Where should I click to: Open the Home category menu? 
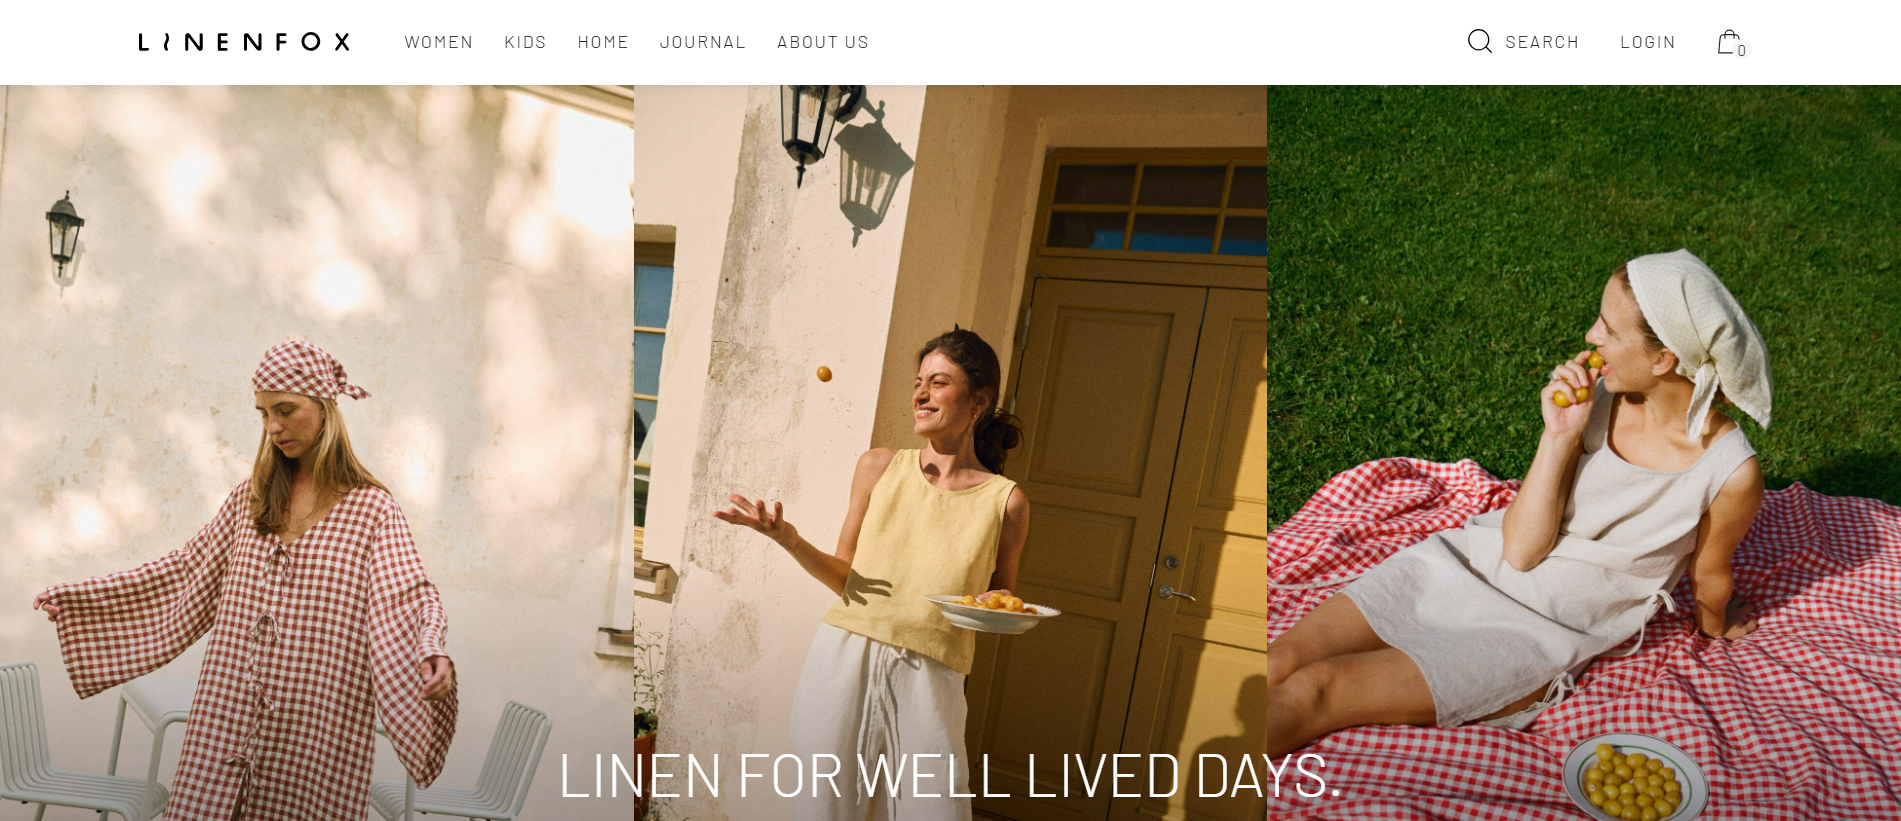point(603,42)
